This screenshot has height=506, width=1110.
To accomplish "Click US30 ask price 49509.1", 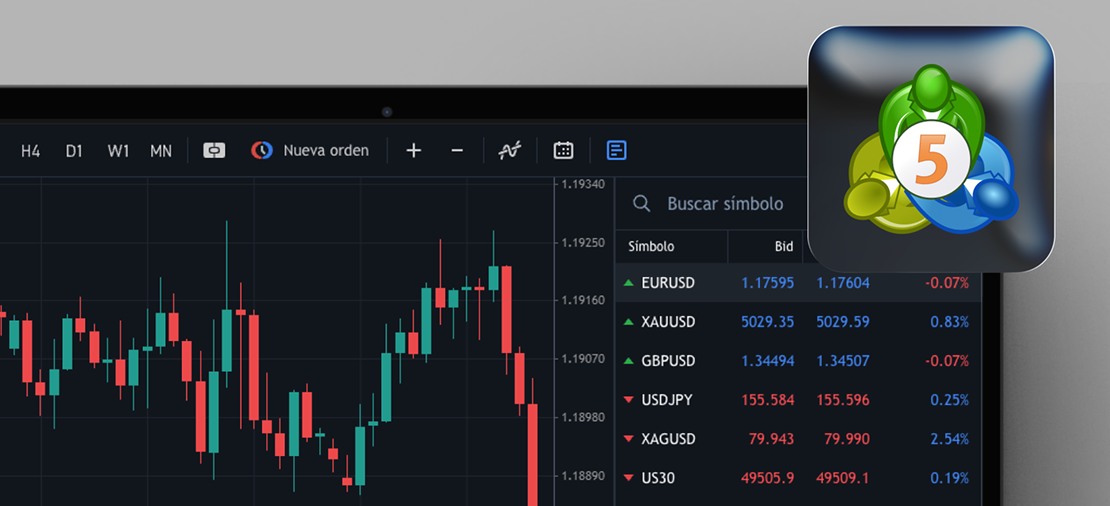I will 843,478.
